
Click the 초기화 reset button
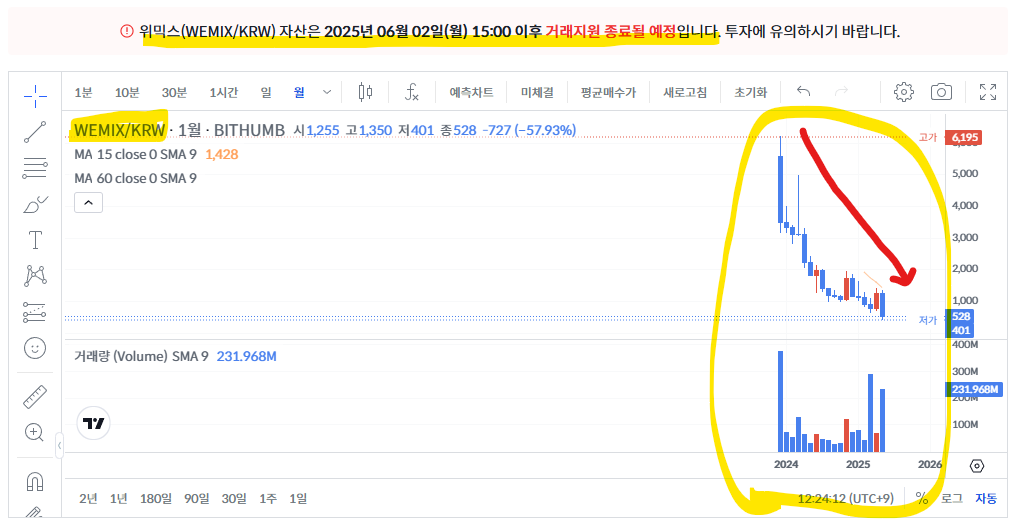click(750, 93)
